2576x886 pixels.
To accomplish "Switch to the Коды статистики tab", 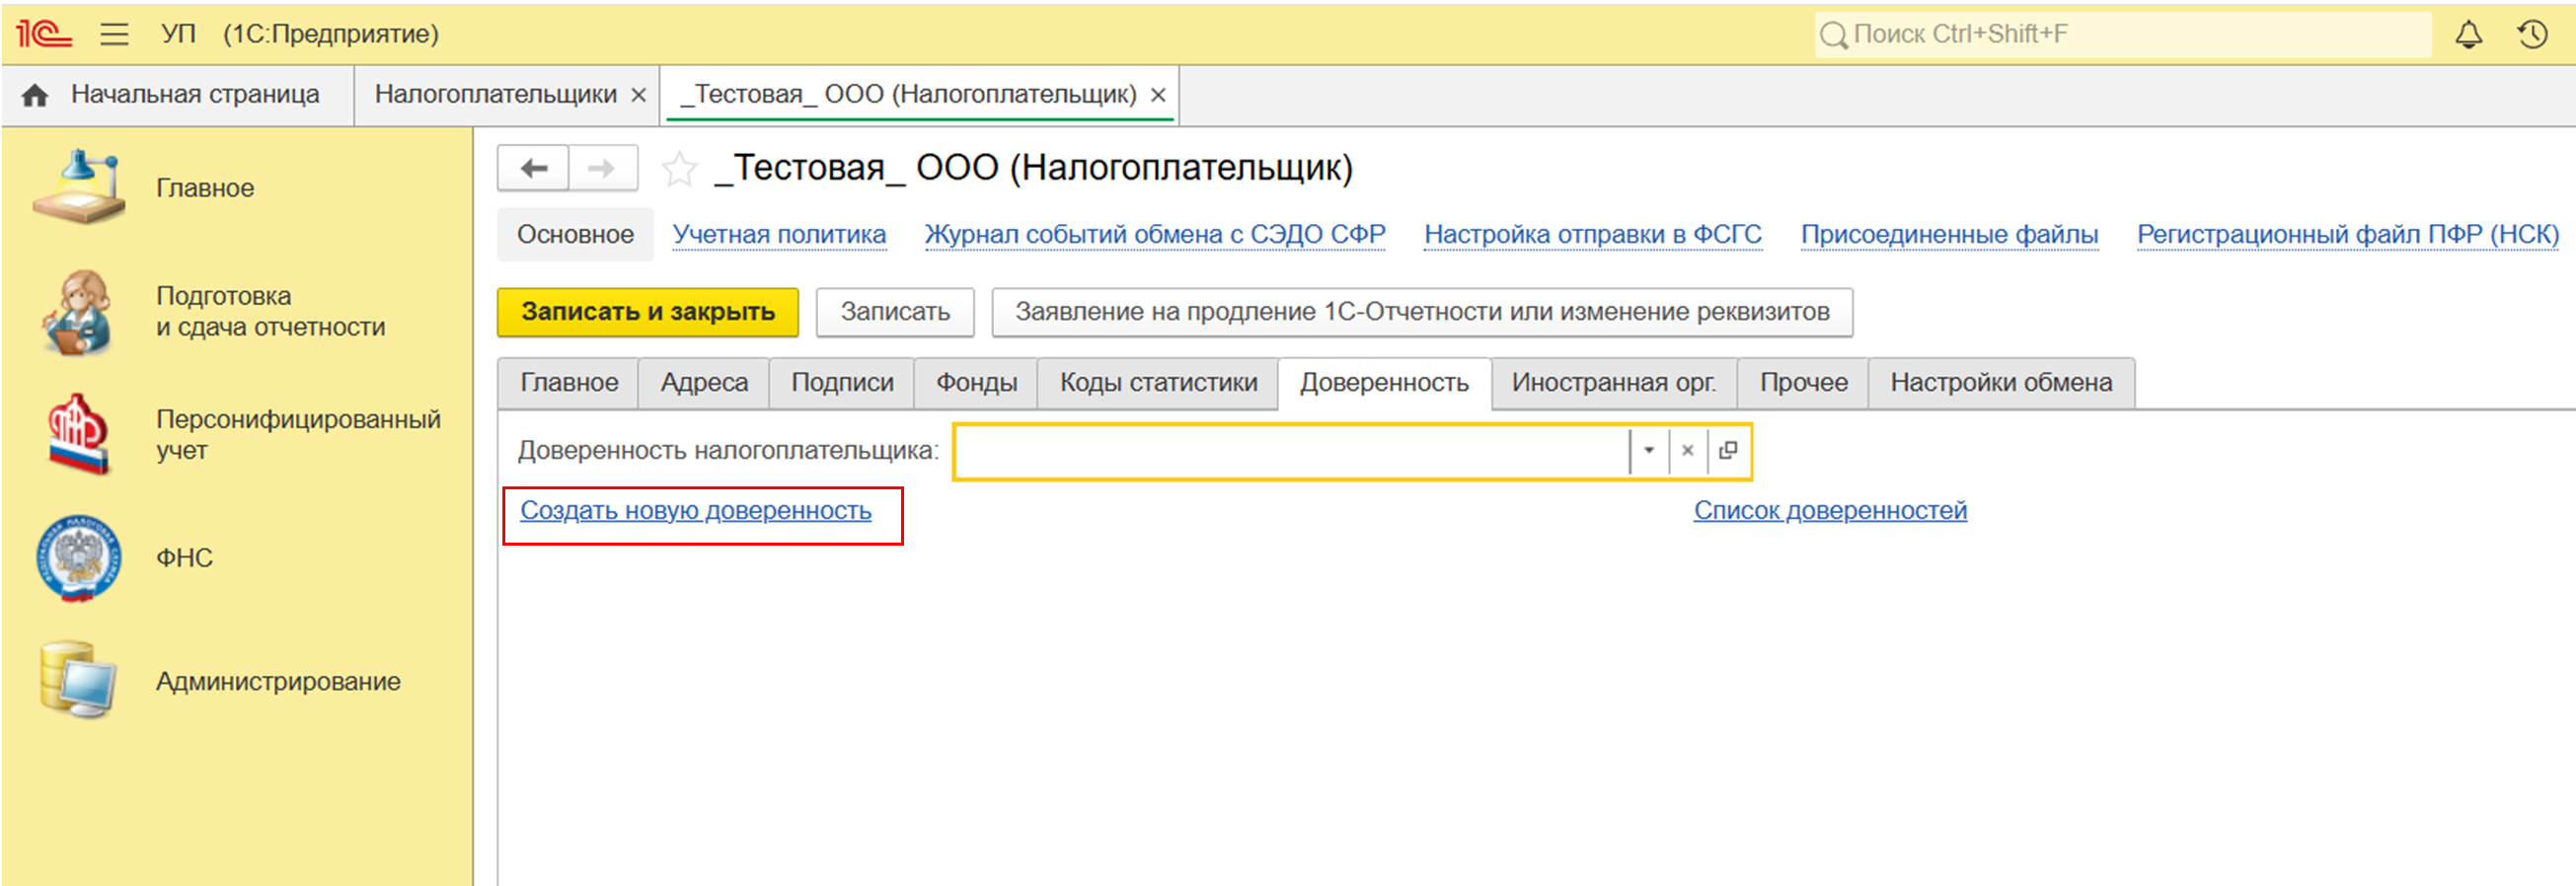I will coord(1158,383).
